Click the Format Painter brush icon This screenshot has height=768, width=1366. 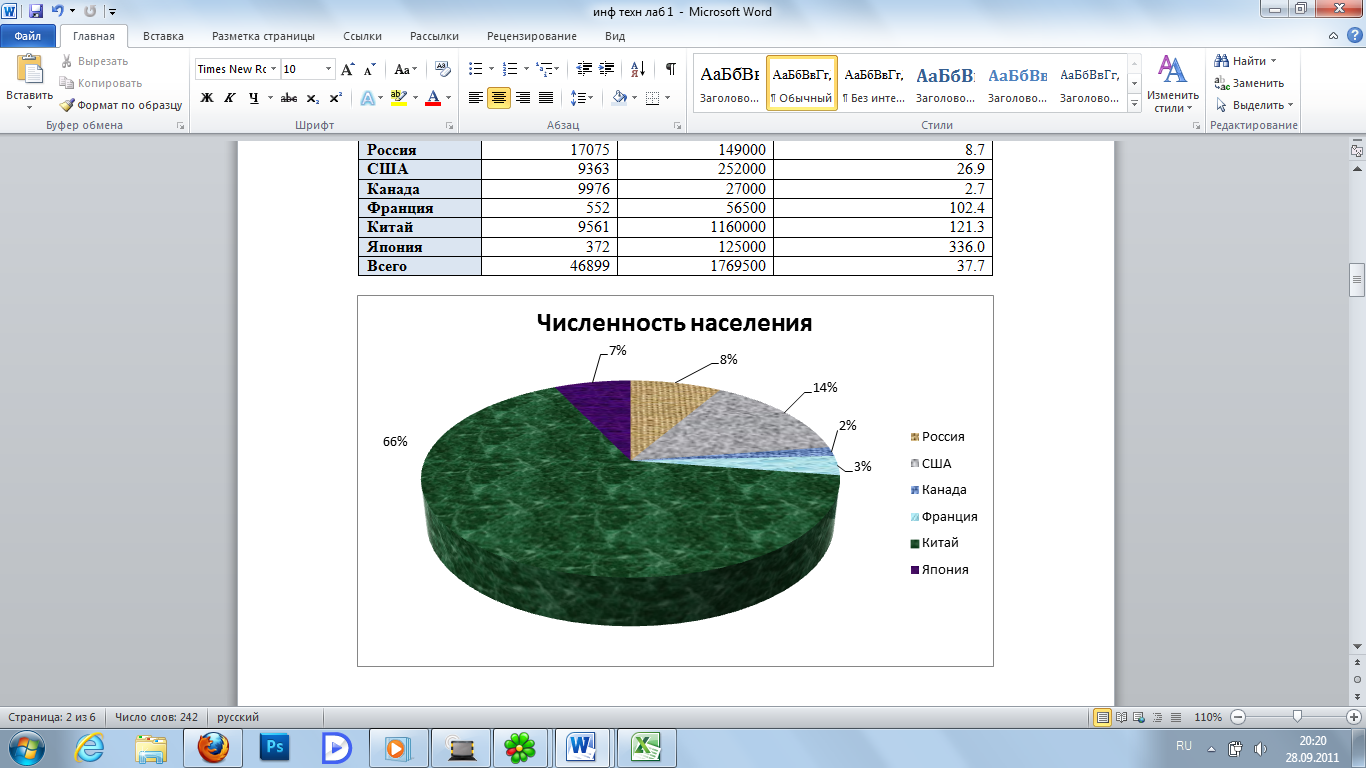67,105
